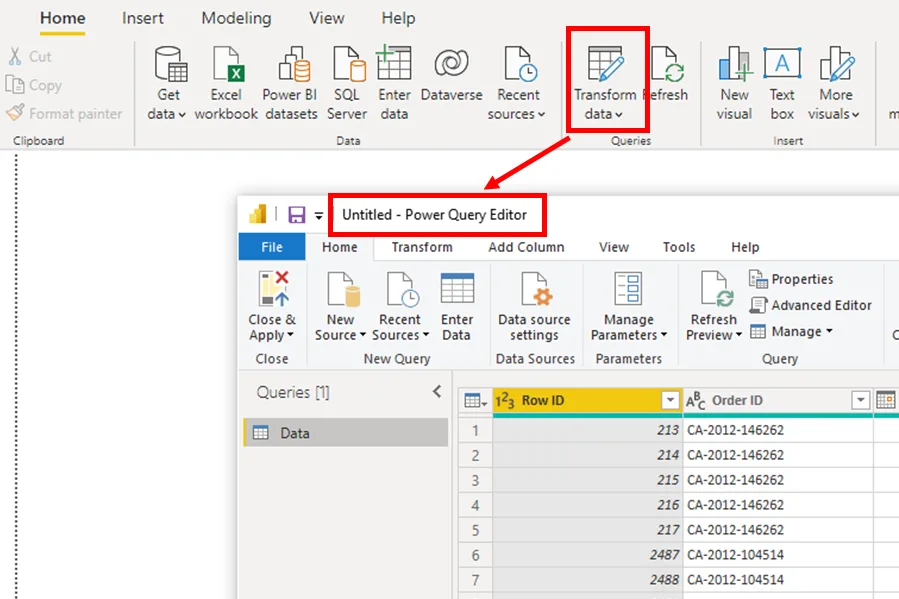Insert a New visual chart icon

coord(735,64)
